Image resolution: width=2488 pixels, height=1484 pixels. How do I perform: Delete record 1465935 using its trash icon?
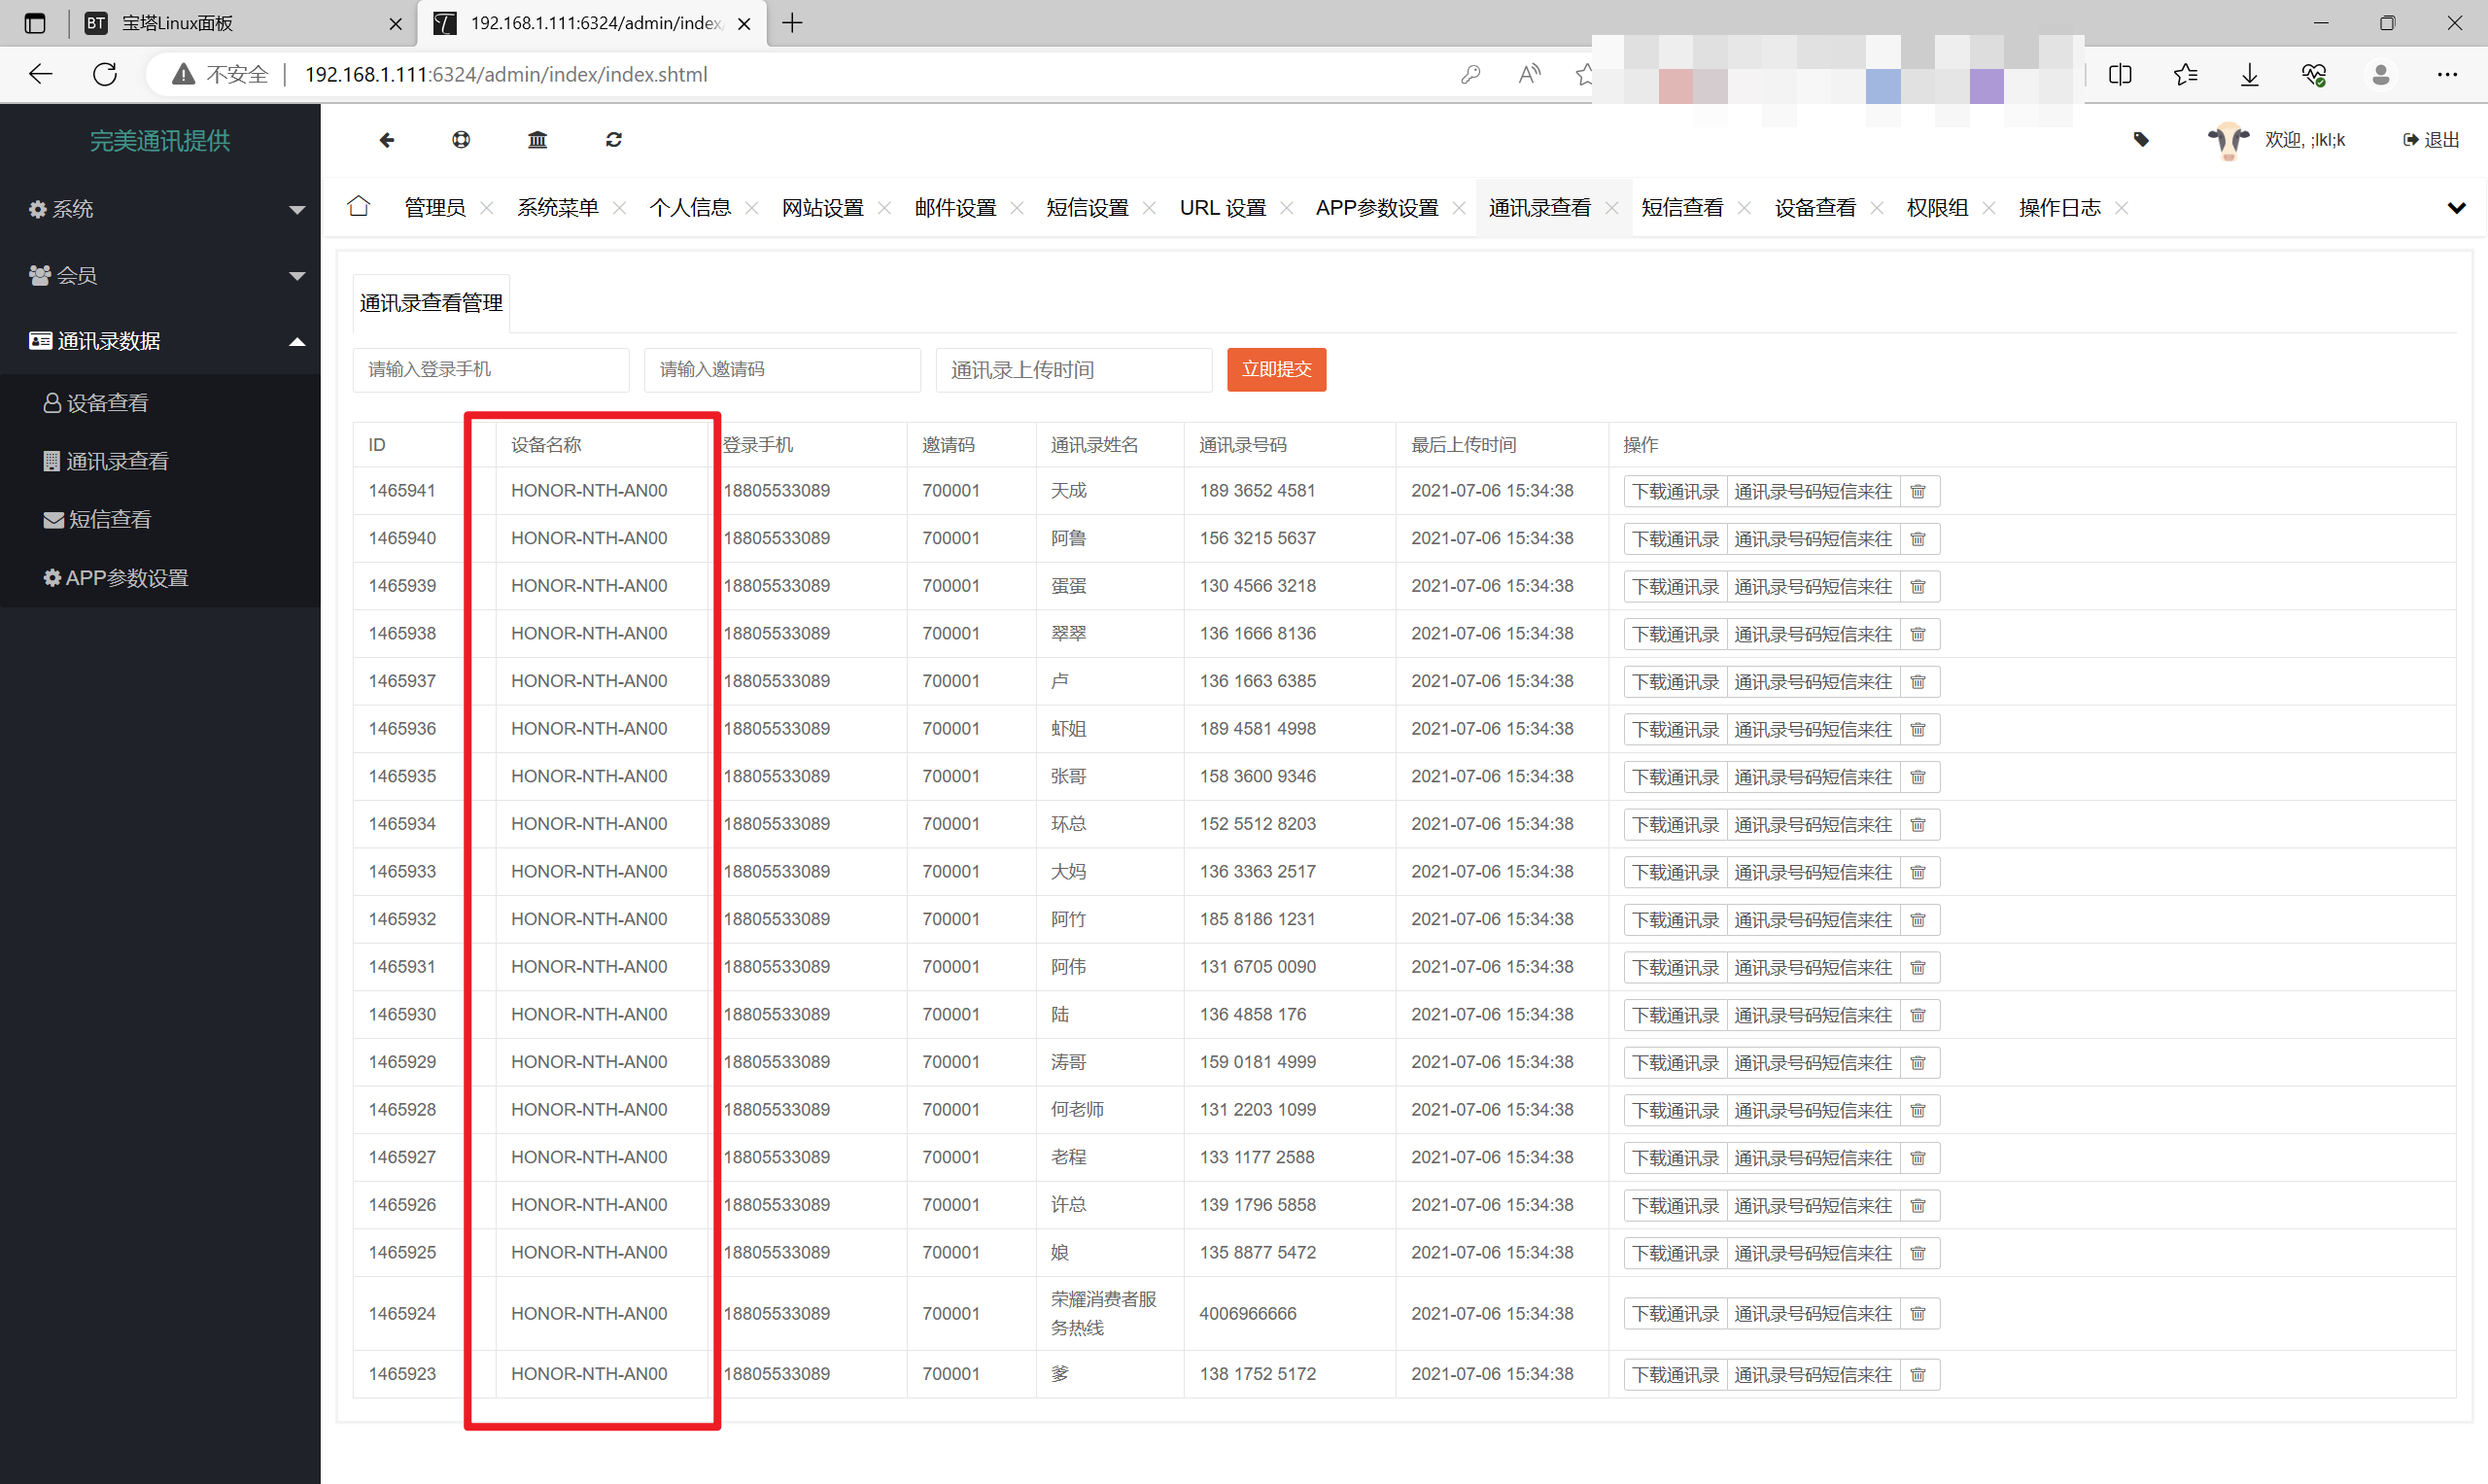click(x=1918, y=777)
